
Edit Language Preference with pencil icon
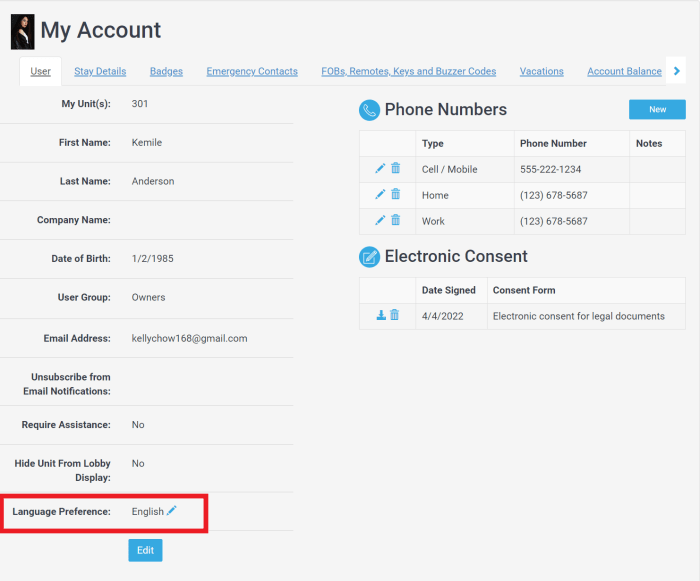pyautogui.click(x=172, y=511)
